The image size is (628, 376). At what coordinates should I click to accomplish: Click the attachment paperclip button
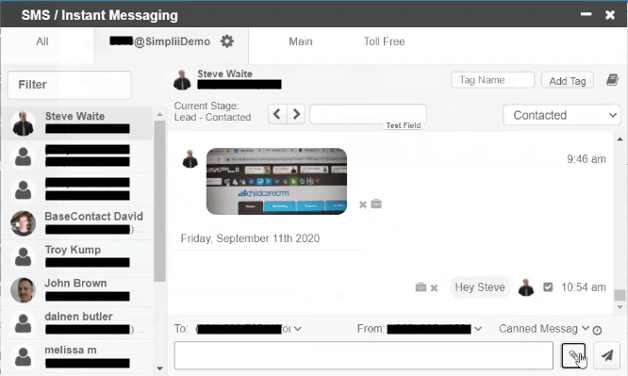click(573, 355)
